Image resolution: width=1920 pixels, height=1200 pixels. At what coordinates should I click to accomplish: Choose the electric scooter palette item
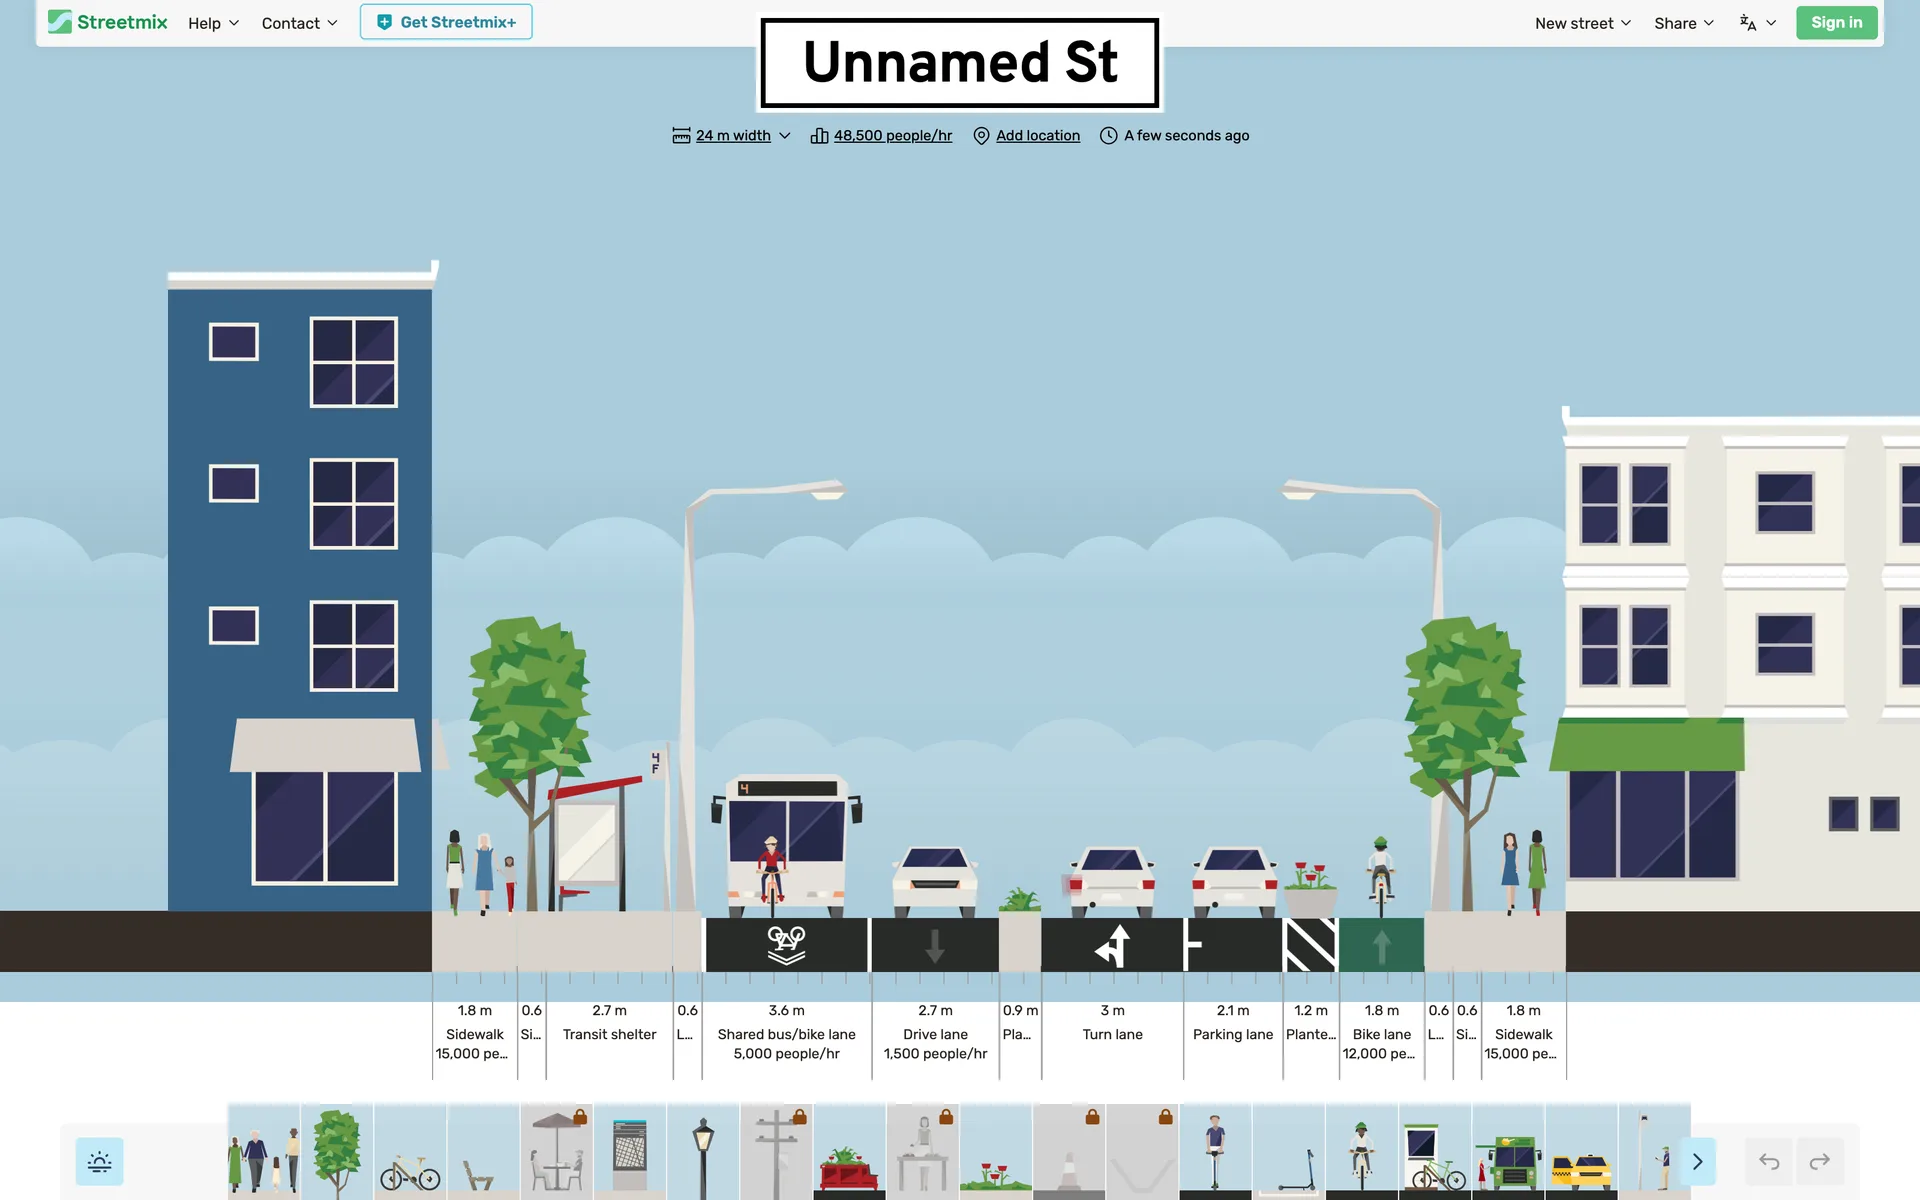(x=1288, y=1151)
